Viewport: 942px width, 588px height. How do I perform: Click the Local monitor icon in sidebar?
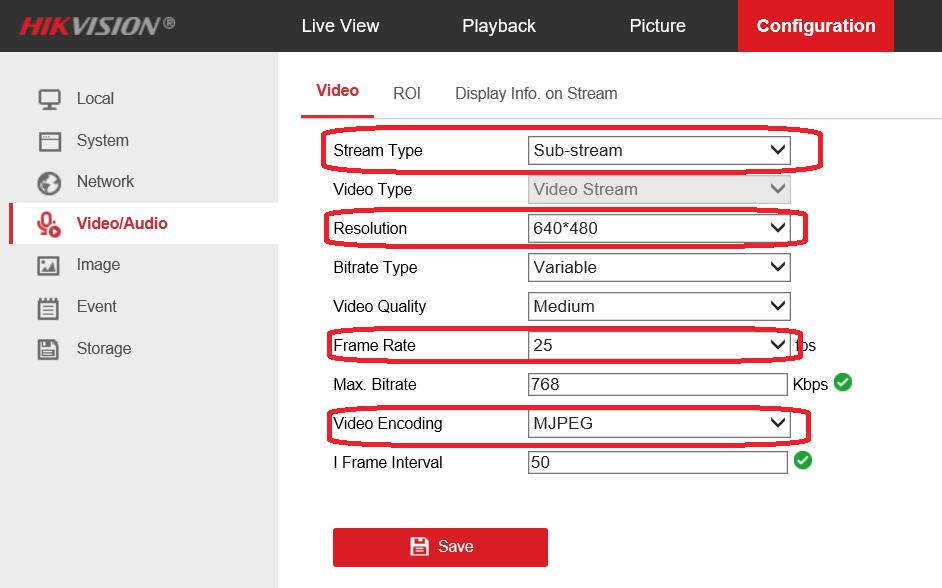tap(49, 99)
